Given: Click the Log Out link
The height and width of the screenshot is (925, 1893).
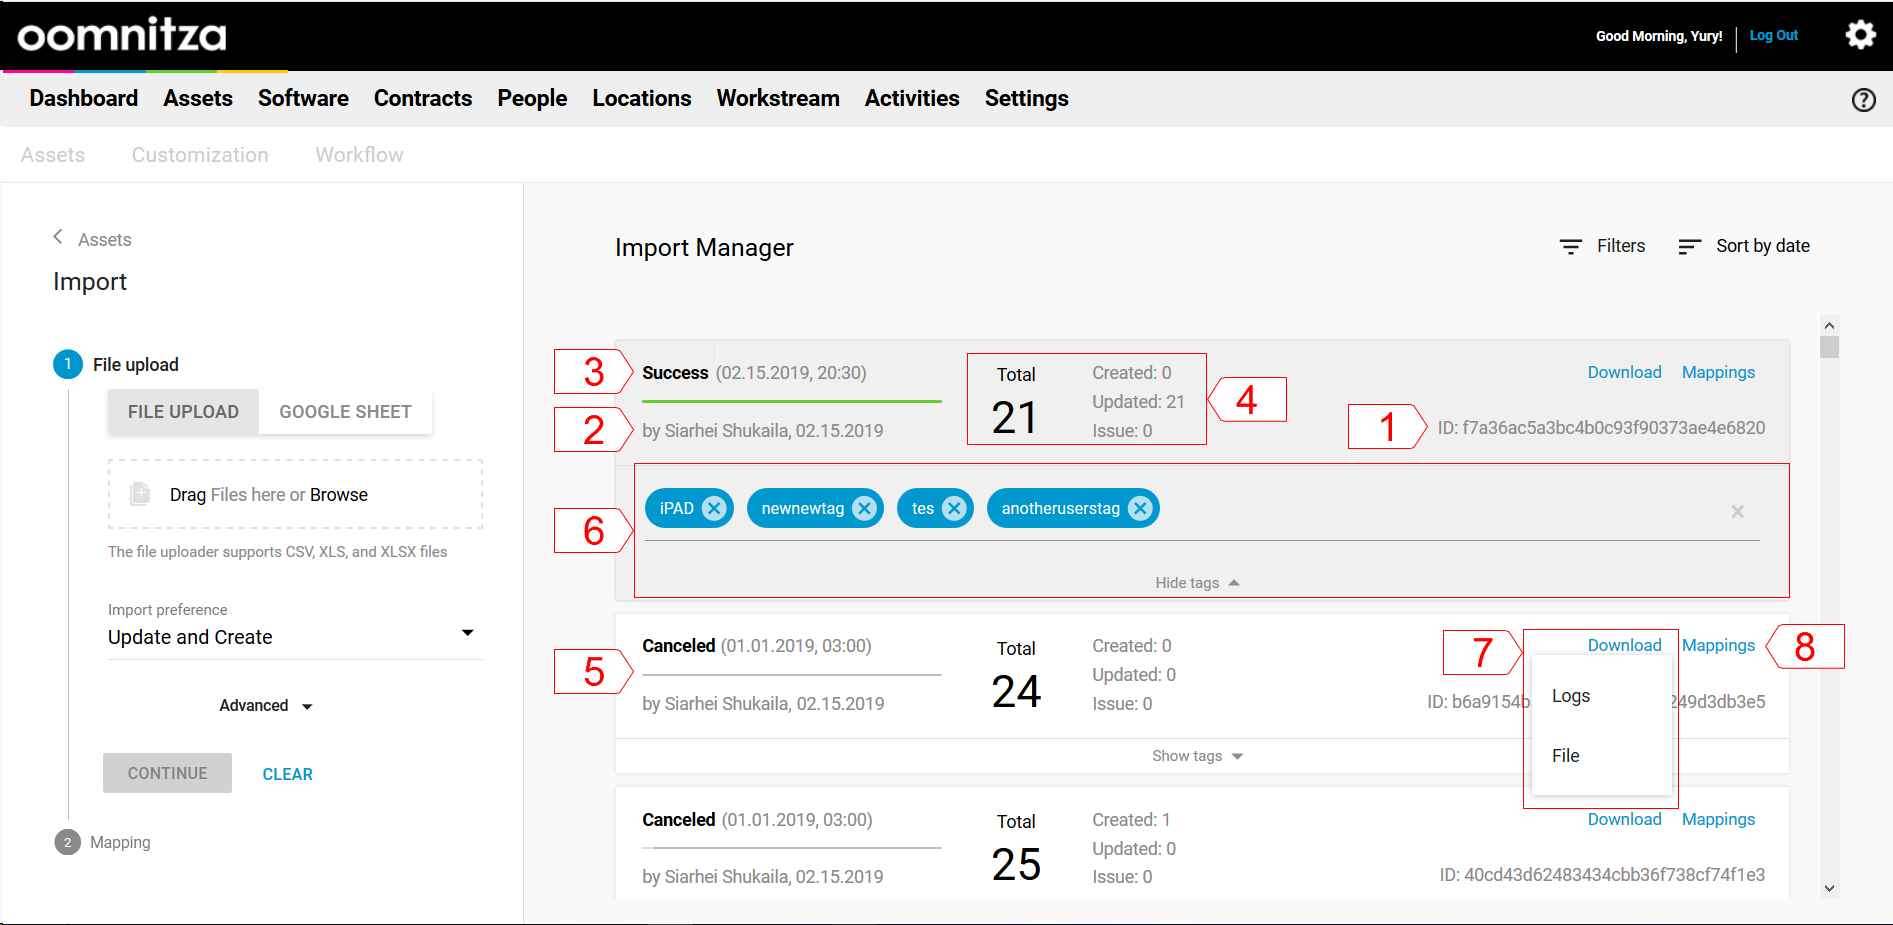Looking at the screenshot, I should point(1773,35).
